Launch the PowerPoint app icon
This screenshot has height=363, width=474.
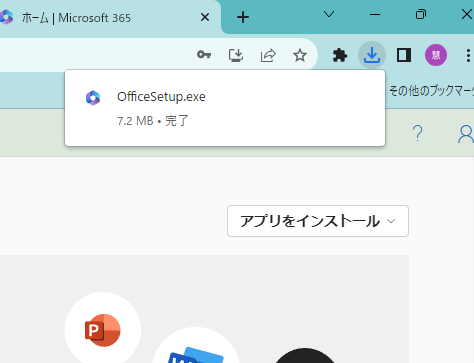103,330
